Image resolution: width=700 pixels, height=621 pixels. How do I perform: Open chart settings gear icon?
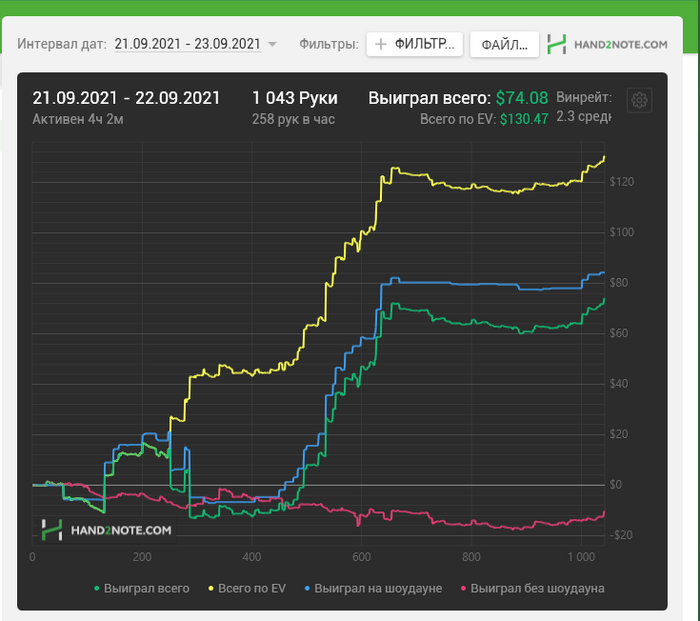tap(639, 100)
